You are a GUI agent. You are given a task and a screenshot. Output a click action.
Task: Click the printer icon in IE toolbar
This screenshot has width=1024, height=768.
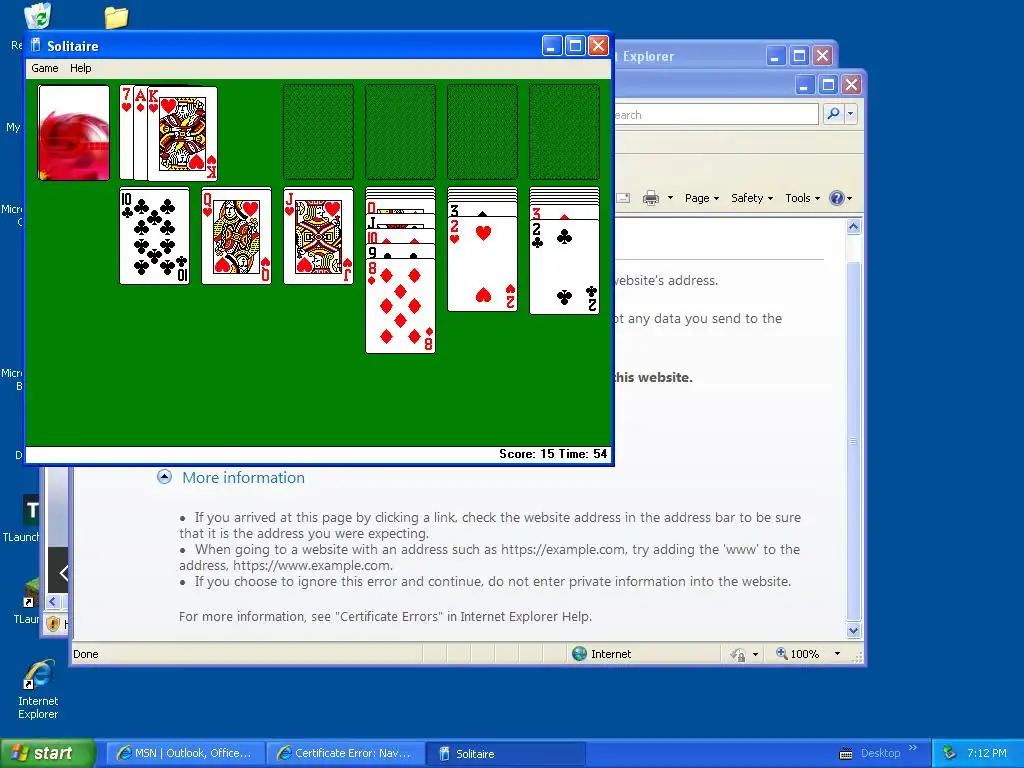650,198
